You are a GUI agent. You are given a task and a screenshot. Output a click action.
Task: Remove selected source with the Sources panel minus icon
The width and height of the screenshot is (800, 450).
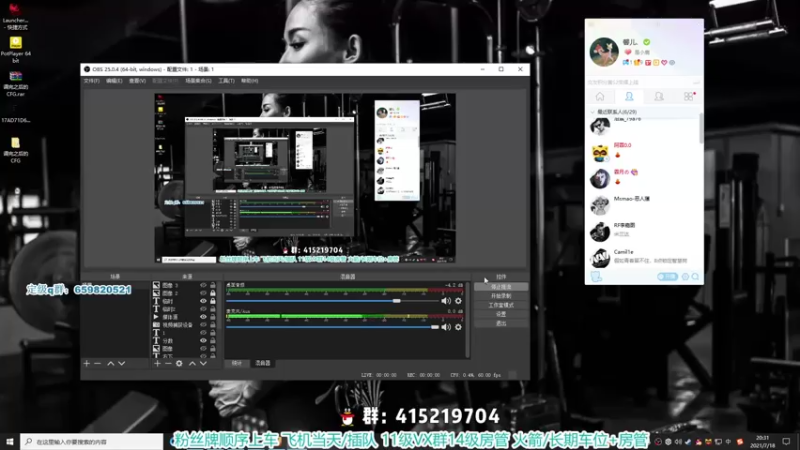point(168,363)
